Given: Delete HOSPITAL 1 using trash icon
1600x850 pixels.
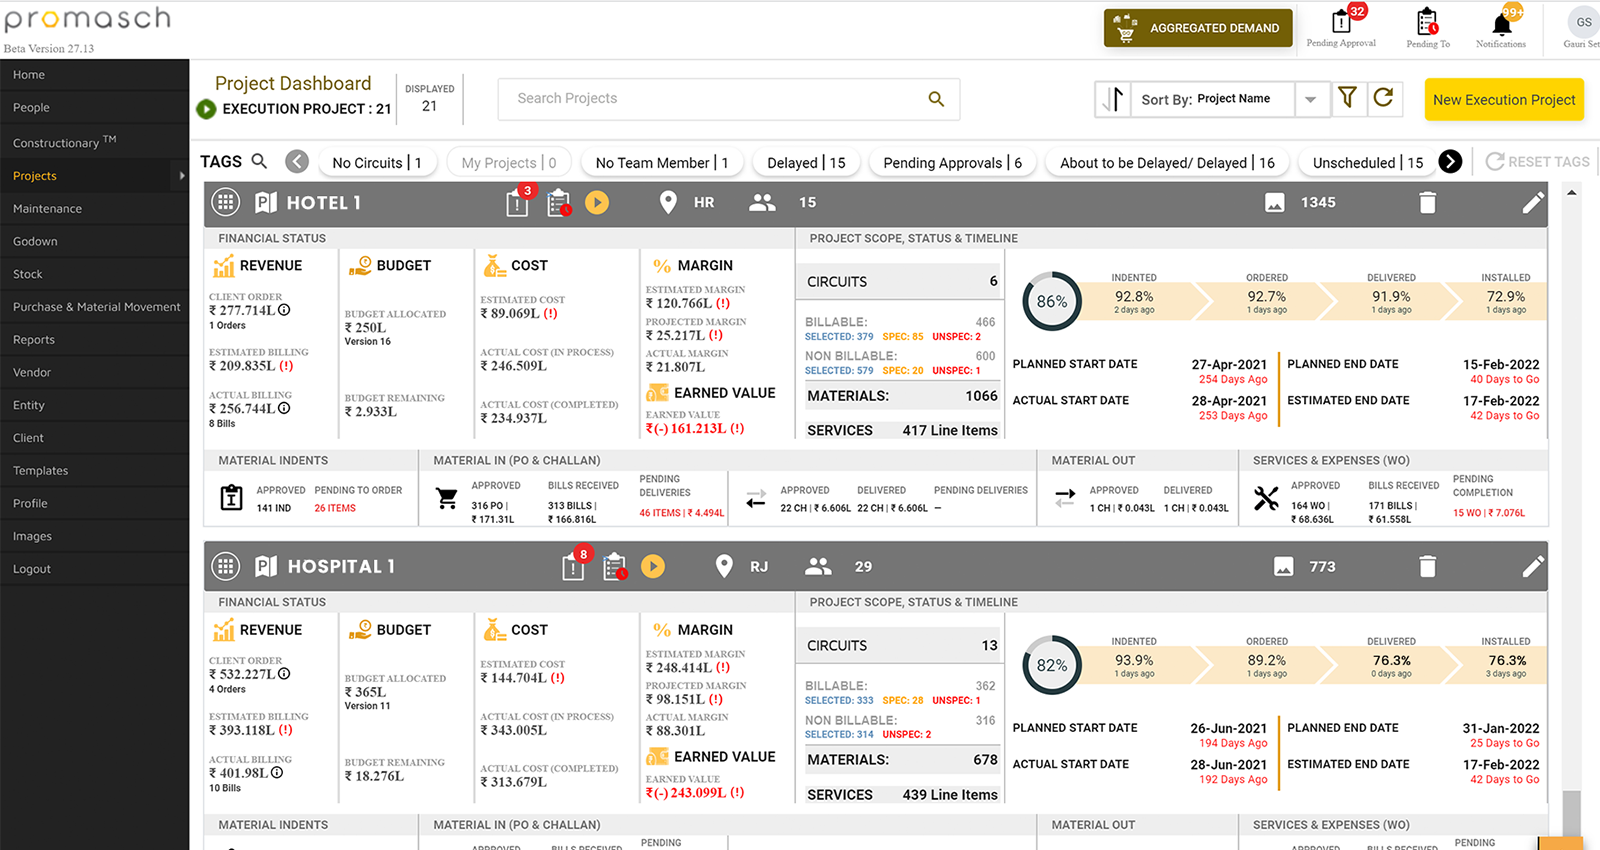Looking at the screenshot, I should tap(1428, 567).
